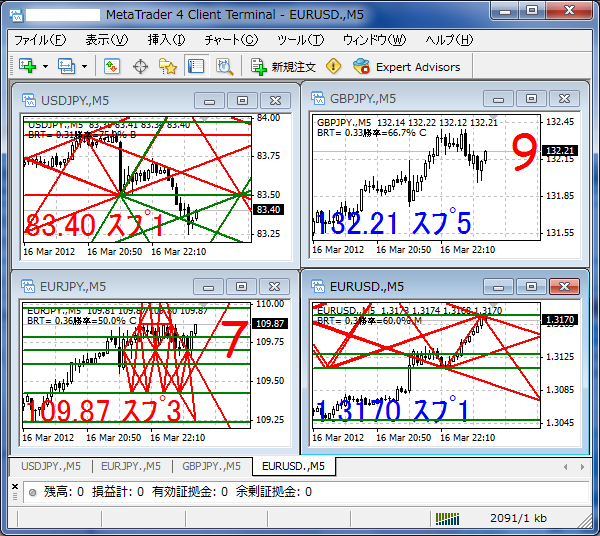The width and height of the screenshot is (600, 536).
Task: Switch to the GBPJPY.,M5 chart tab
Action: click(211, 466)
